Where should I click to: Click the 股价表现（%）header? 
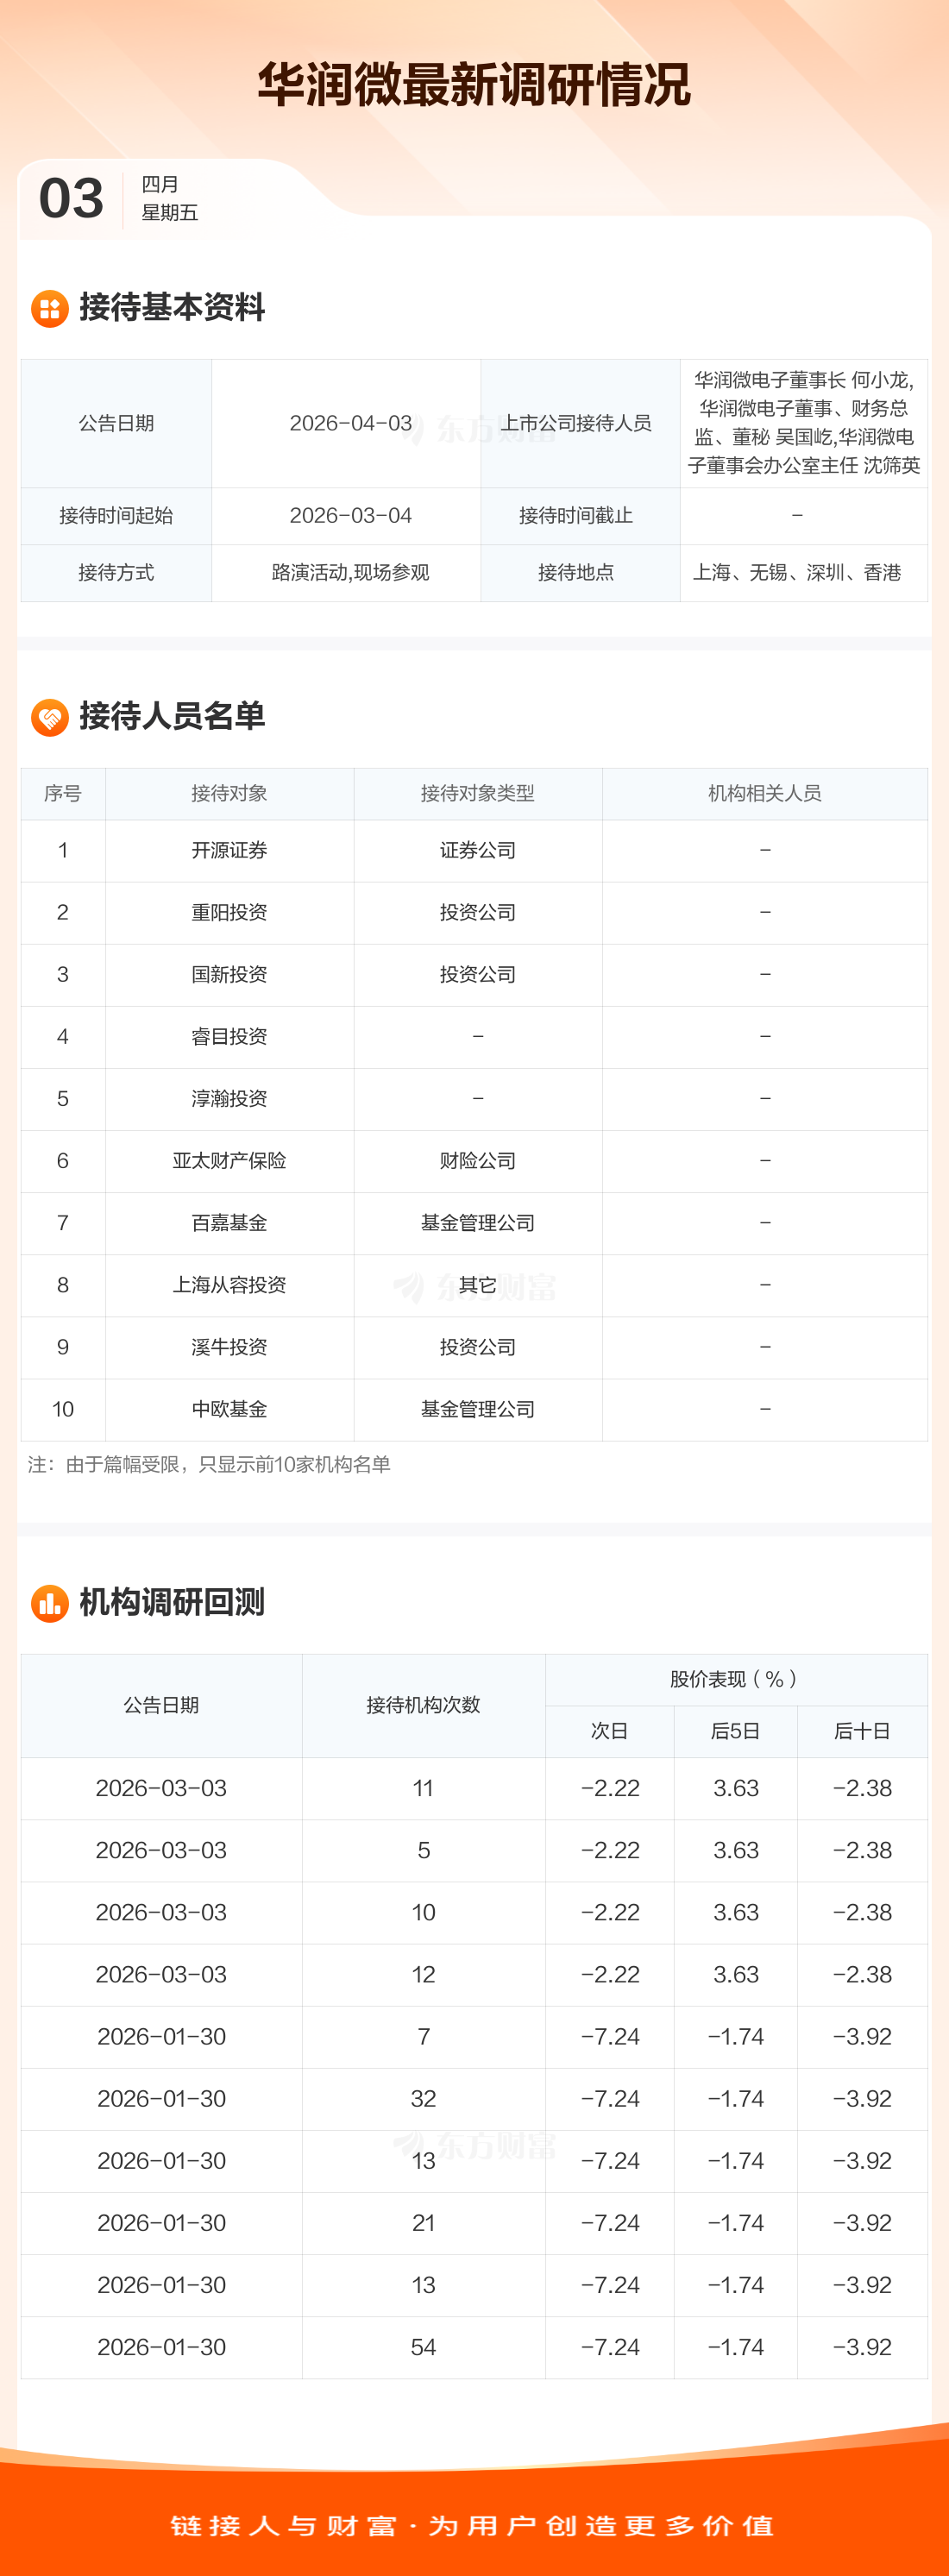click(x=735, y=1680)
